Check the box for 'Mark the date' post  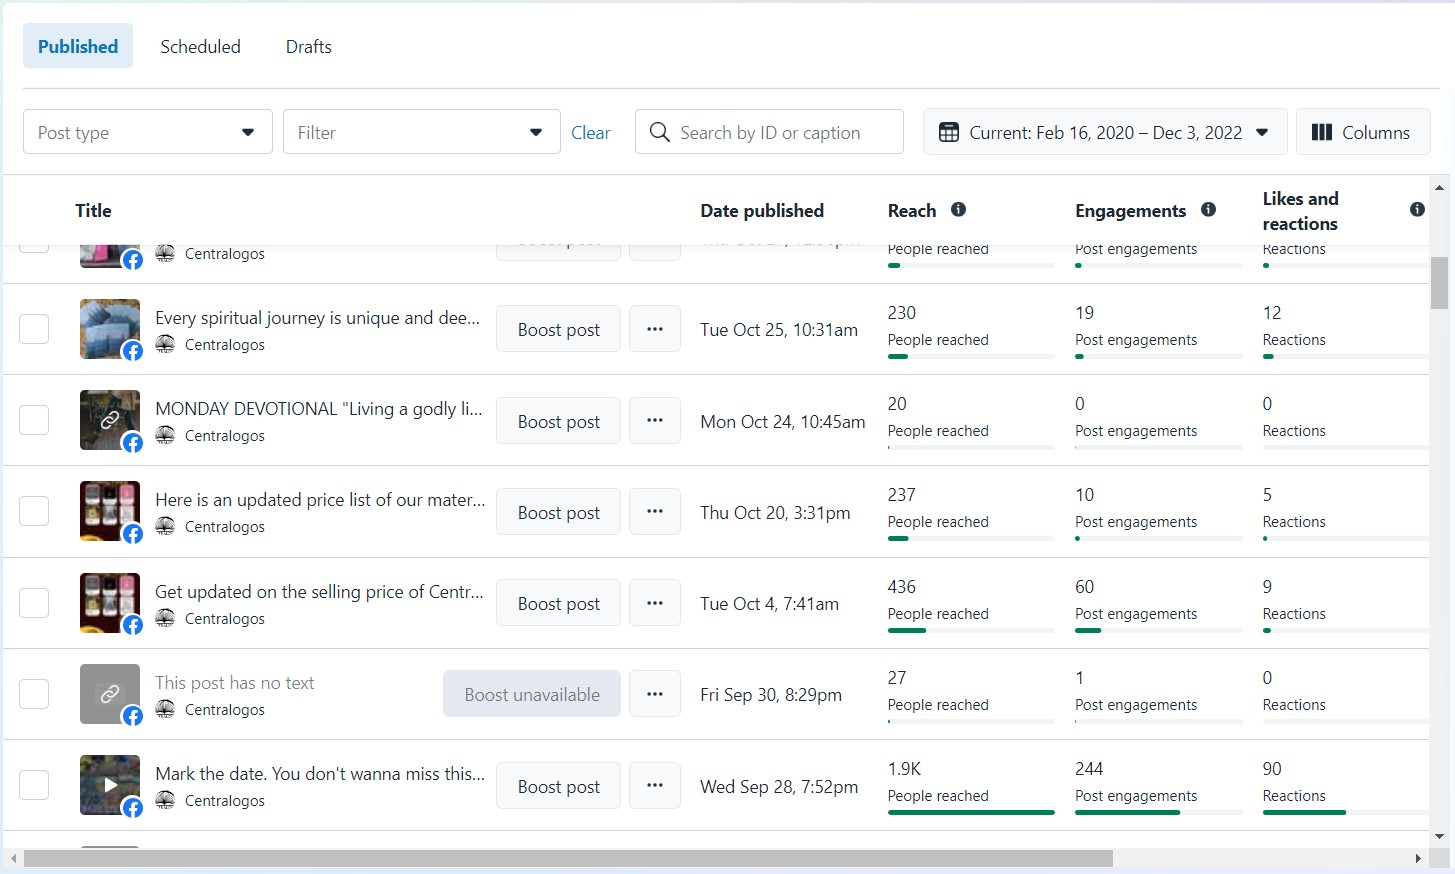tap(34, 785)
